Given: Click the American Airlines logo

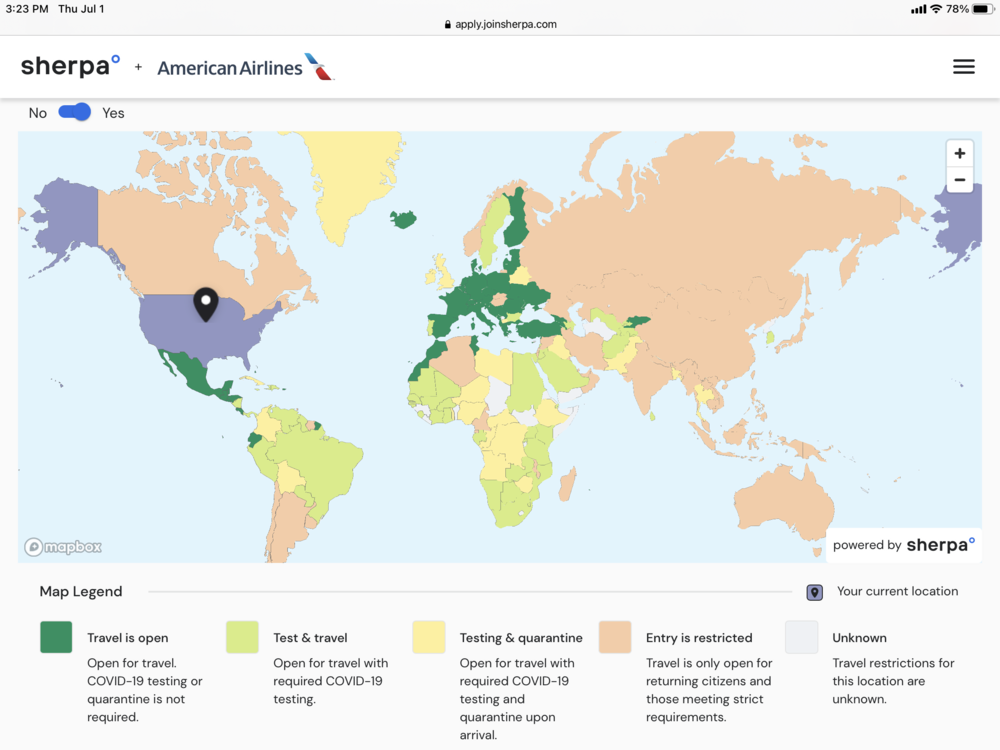Looking at the screenshot, I should 245,67.
